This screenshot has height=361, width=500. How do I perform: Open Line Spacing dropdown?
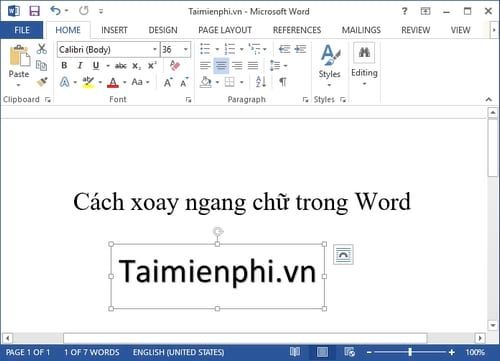point(286,66)
